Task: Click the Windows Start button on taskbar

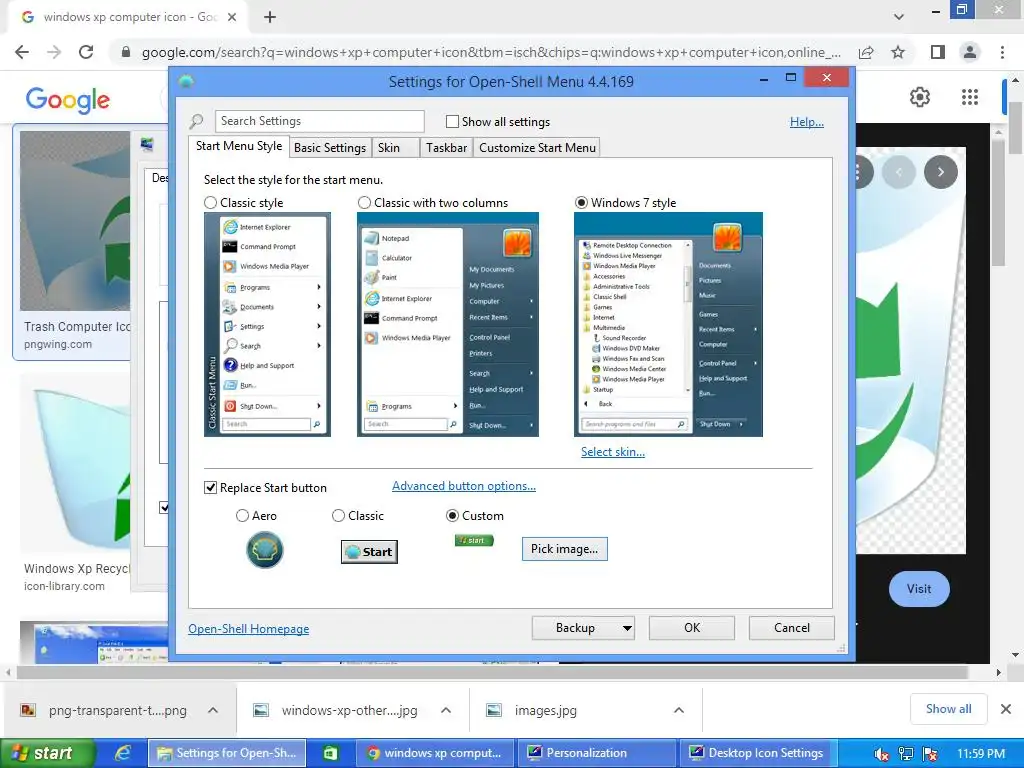Action: 48,753
